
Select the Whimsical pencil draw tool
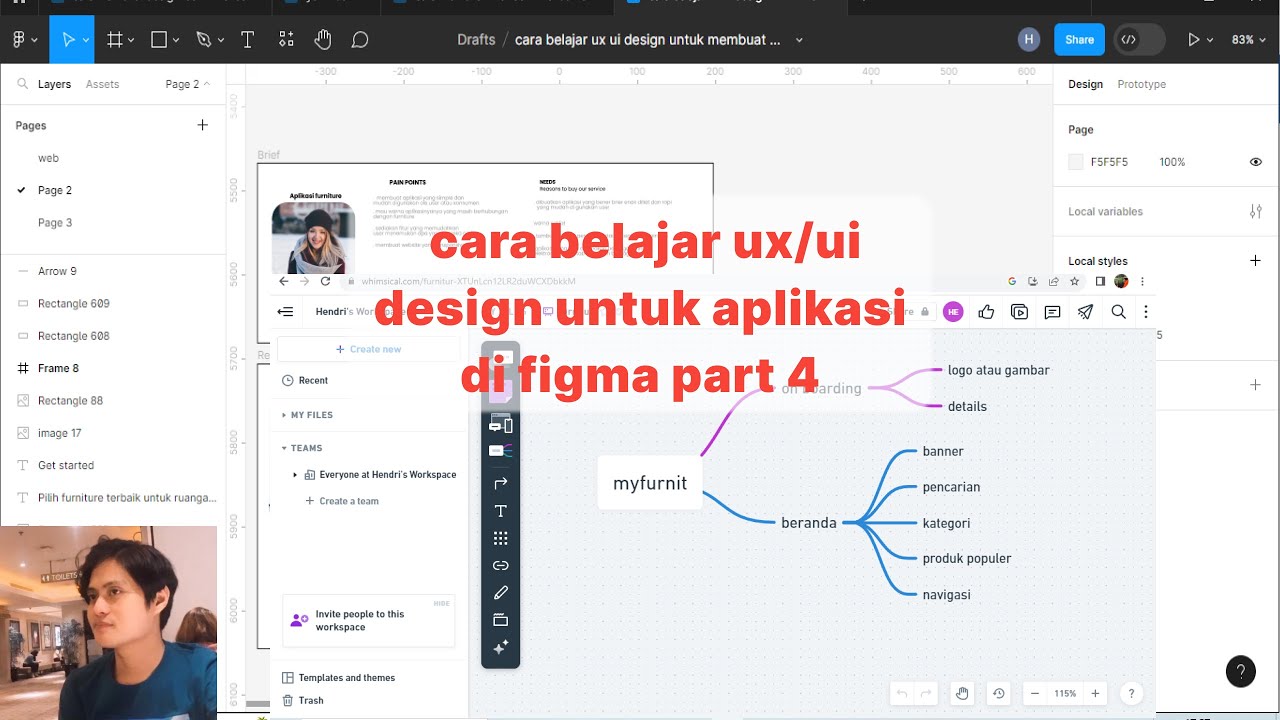tap(501, 593)
